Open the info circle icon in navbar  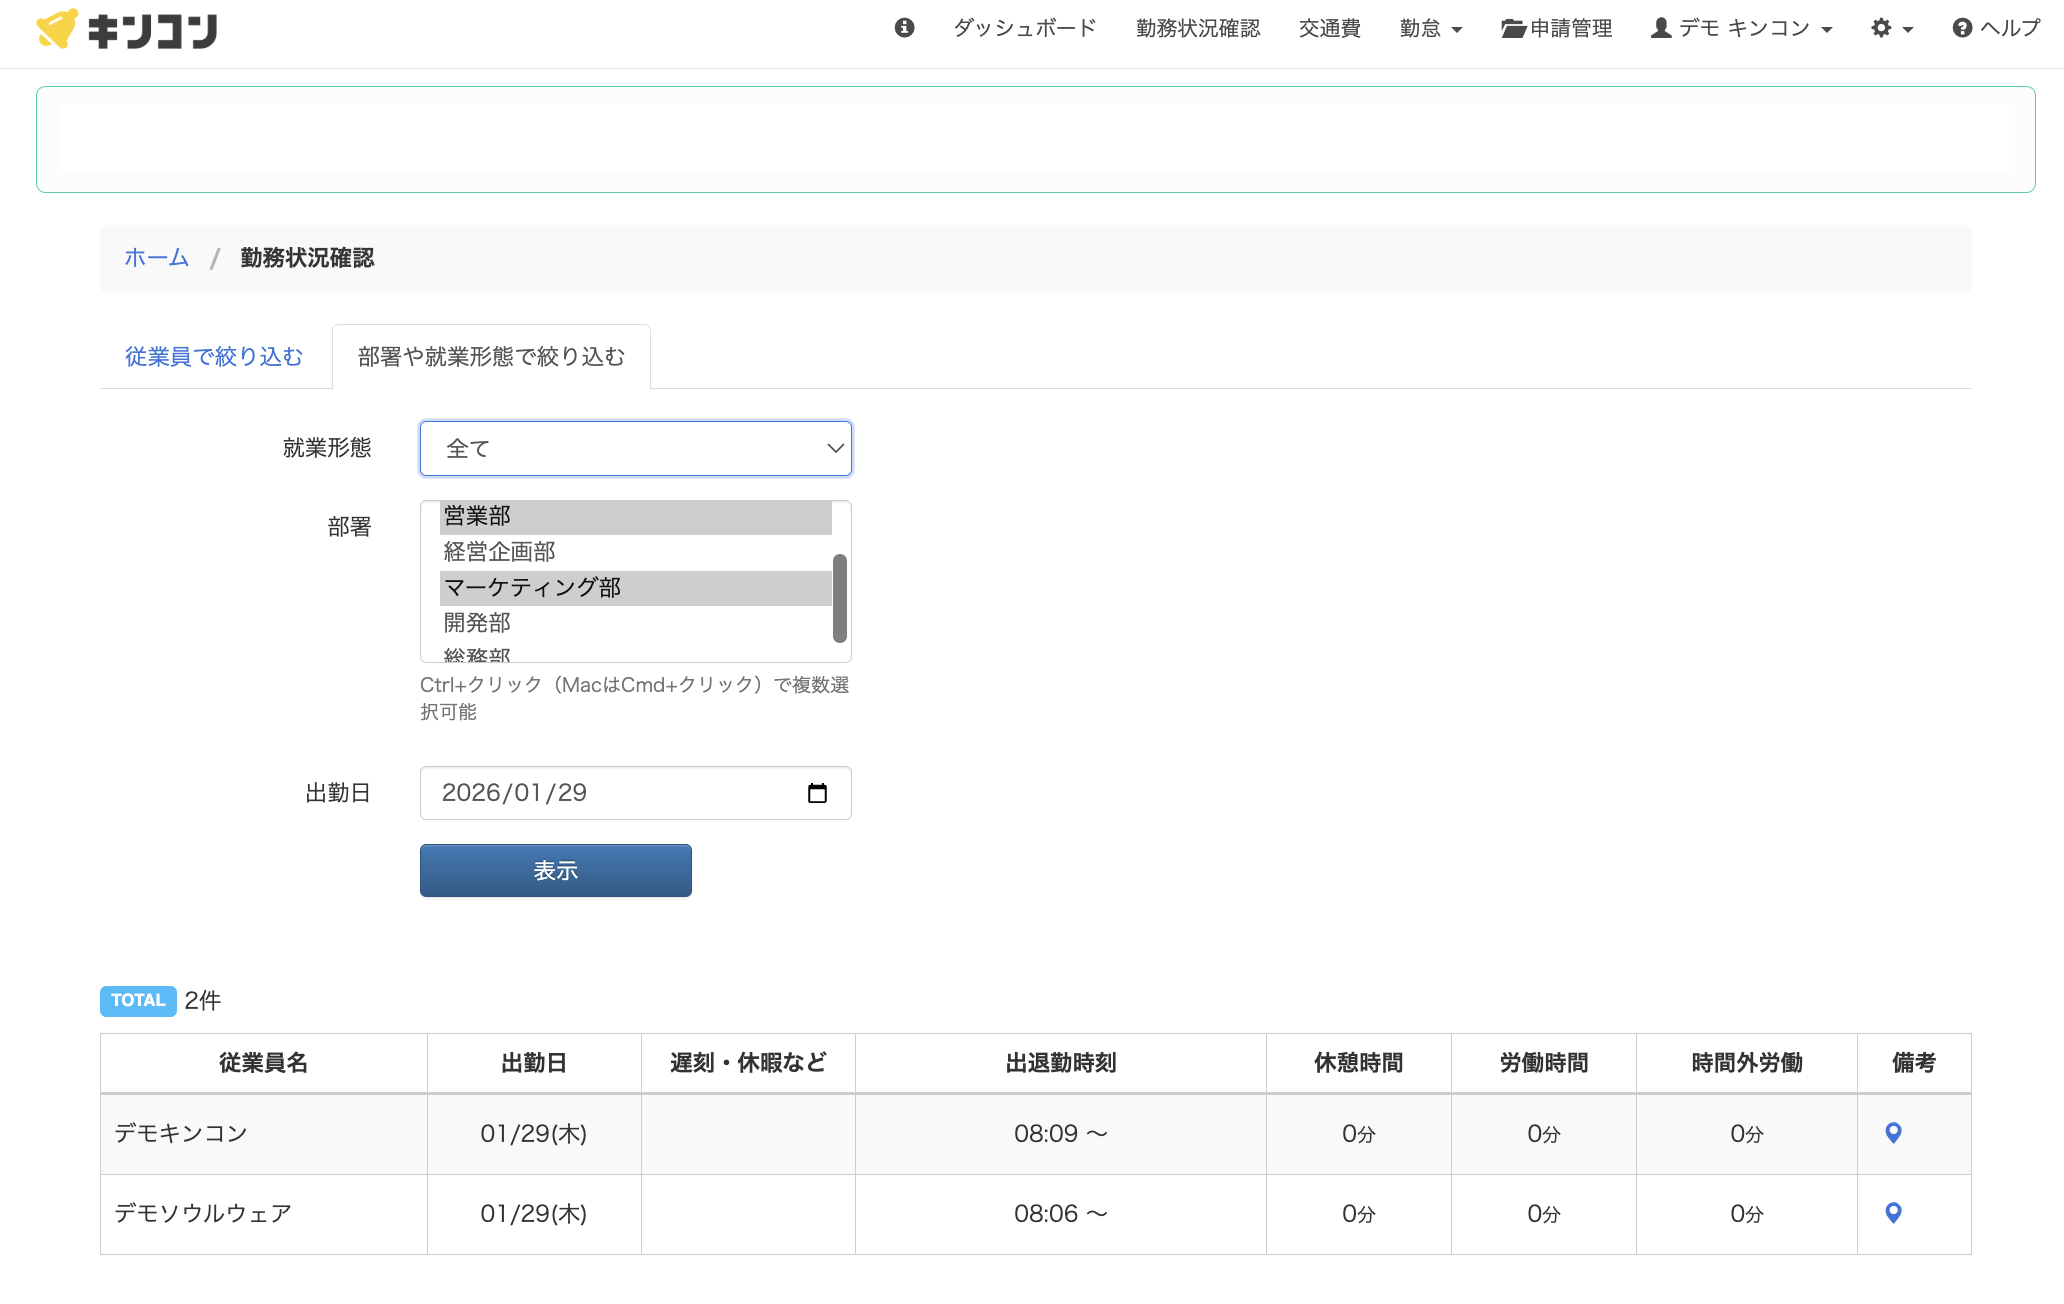tap(904, 28)
